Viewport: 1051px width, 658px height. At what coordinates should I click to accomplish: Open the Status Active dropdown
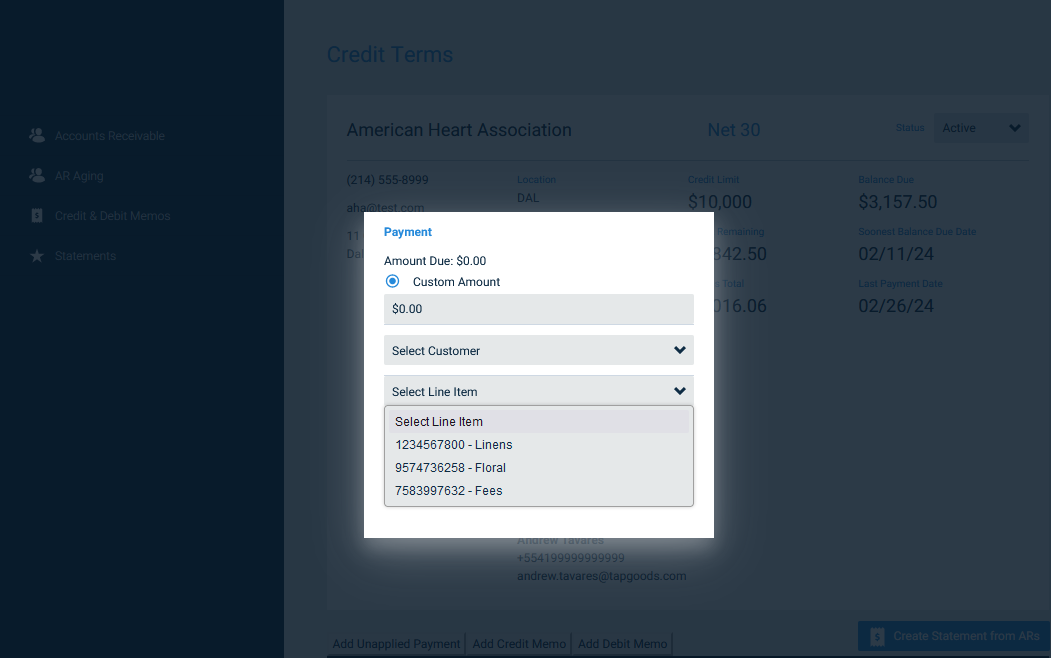click(x=981, y=128)
